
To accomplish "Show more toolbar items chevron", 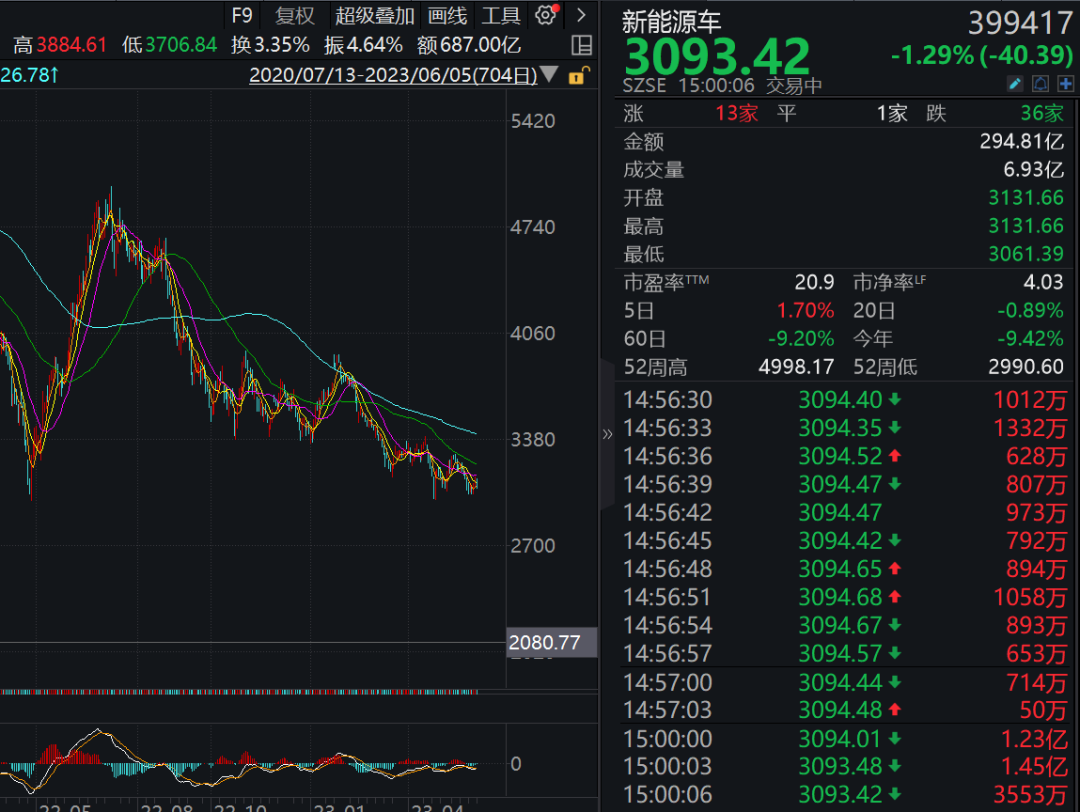I will click(581, 15).
